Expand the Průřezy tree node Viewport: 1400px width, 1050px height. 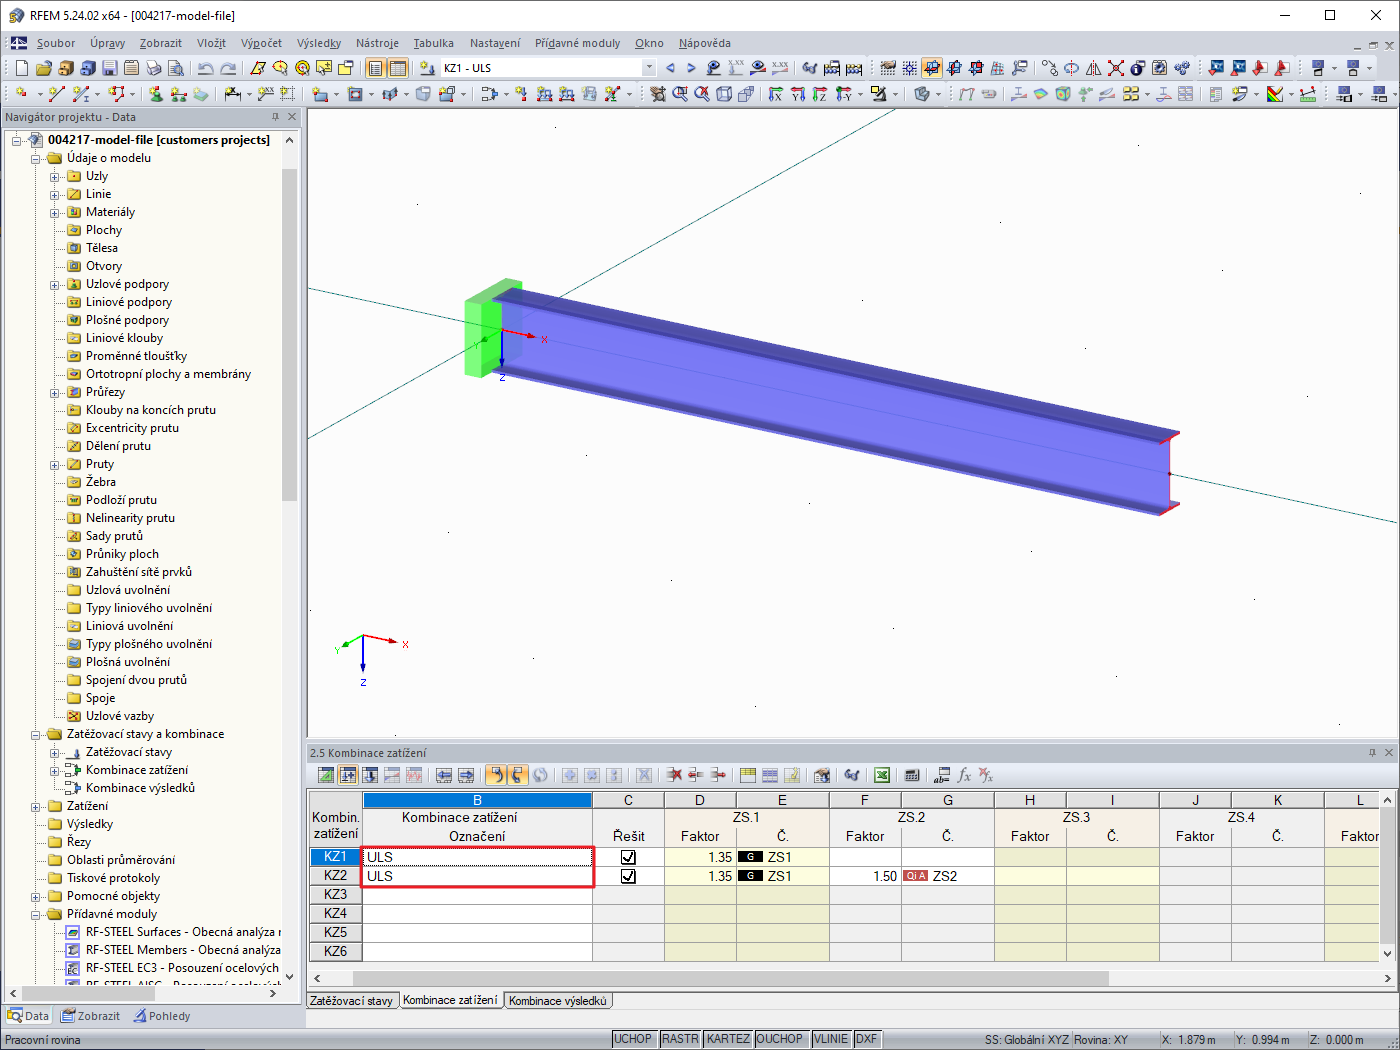(x=55, y=392)
